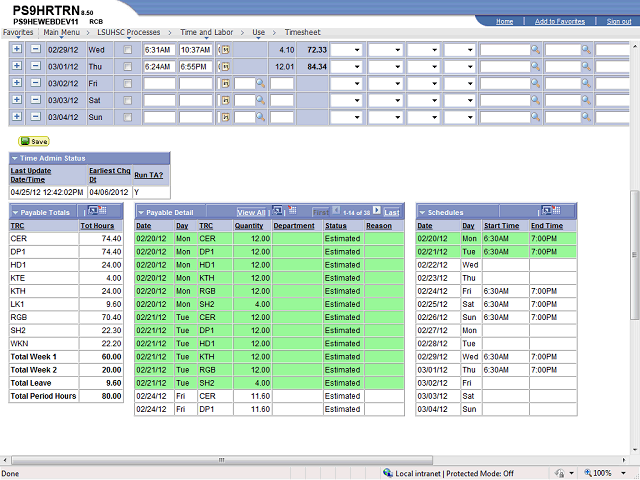Screen dimensions: 640x480
Task: Tick the checkbox on the 03/04/12 Sun row
Action: (128, 118)
